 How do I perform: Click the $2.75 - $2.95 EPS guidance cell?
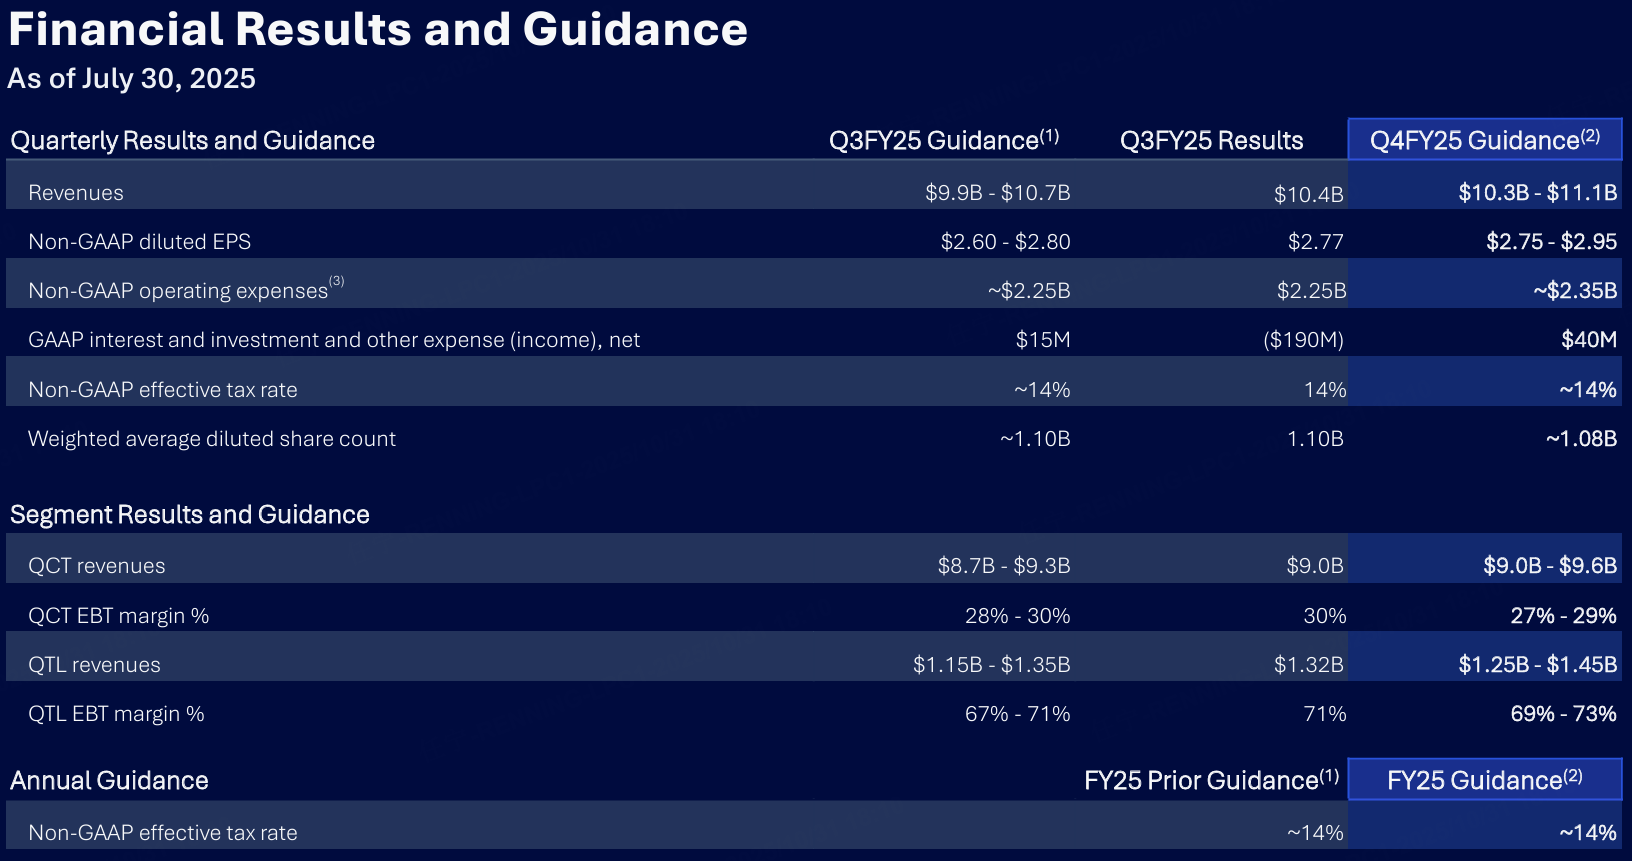pyautogui.click(x=1551, y=242)
